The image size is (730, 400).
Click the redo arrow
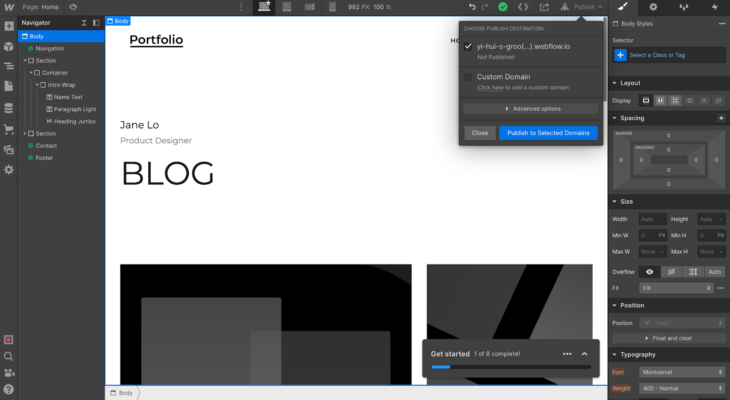click(485, 7)
